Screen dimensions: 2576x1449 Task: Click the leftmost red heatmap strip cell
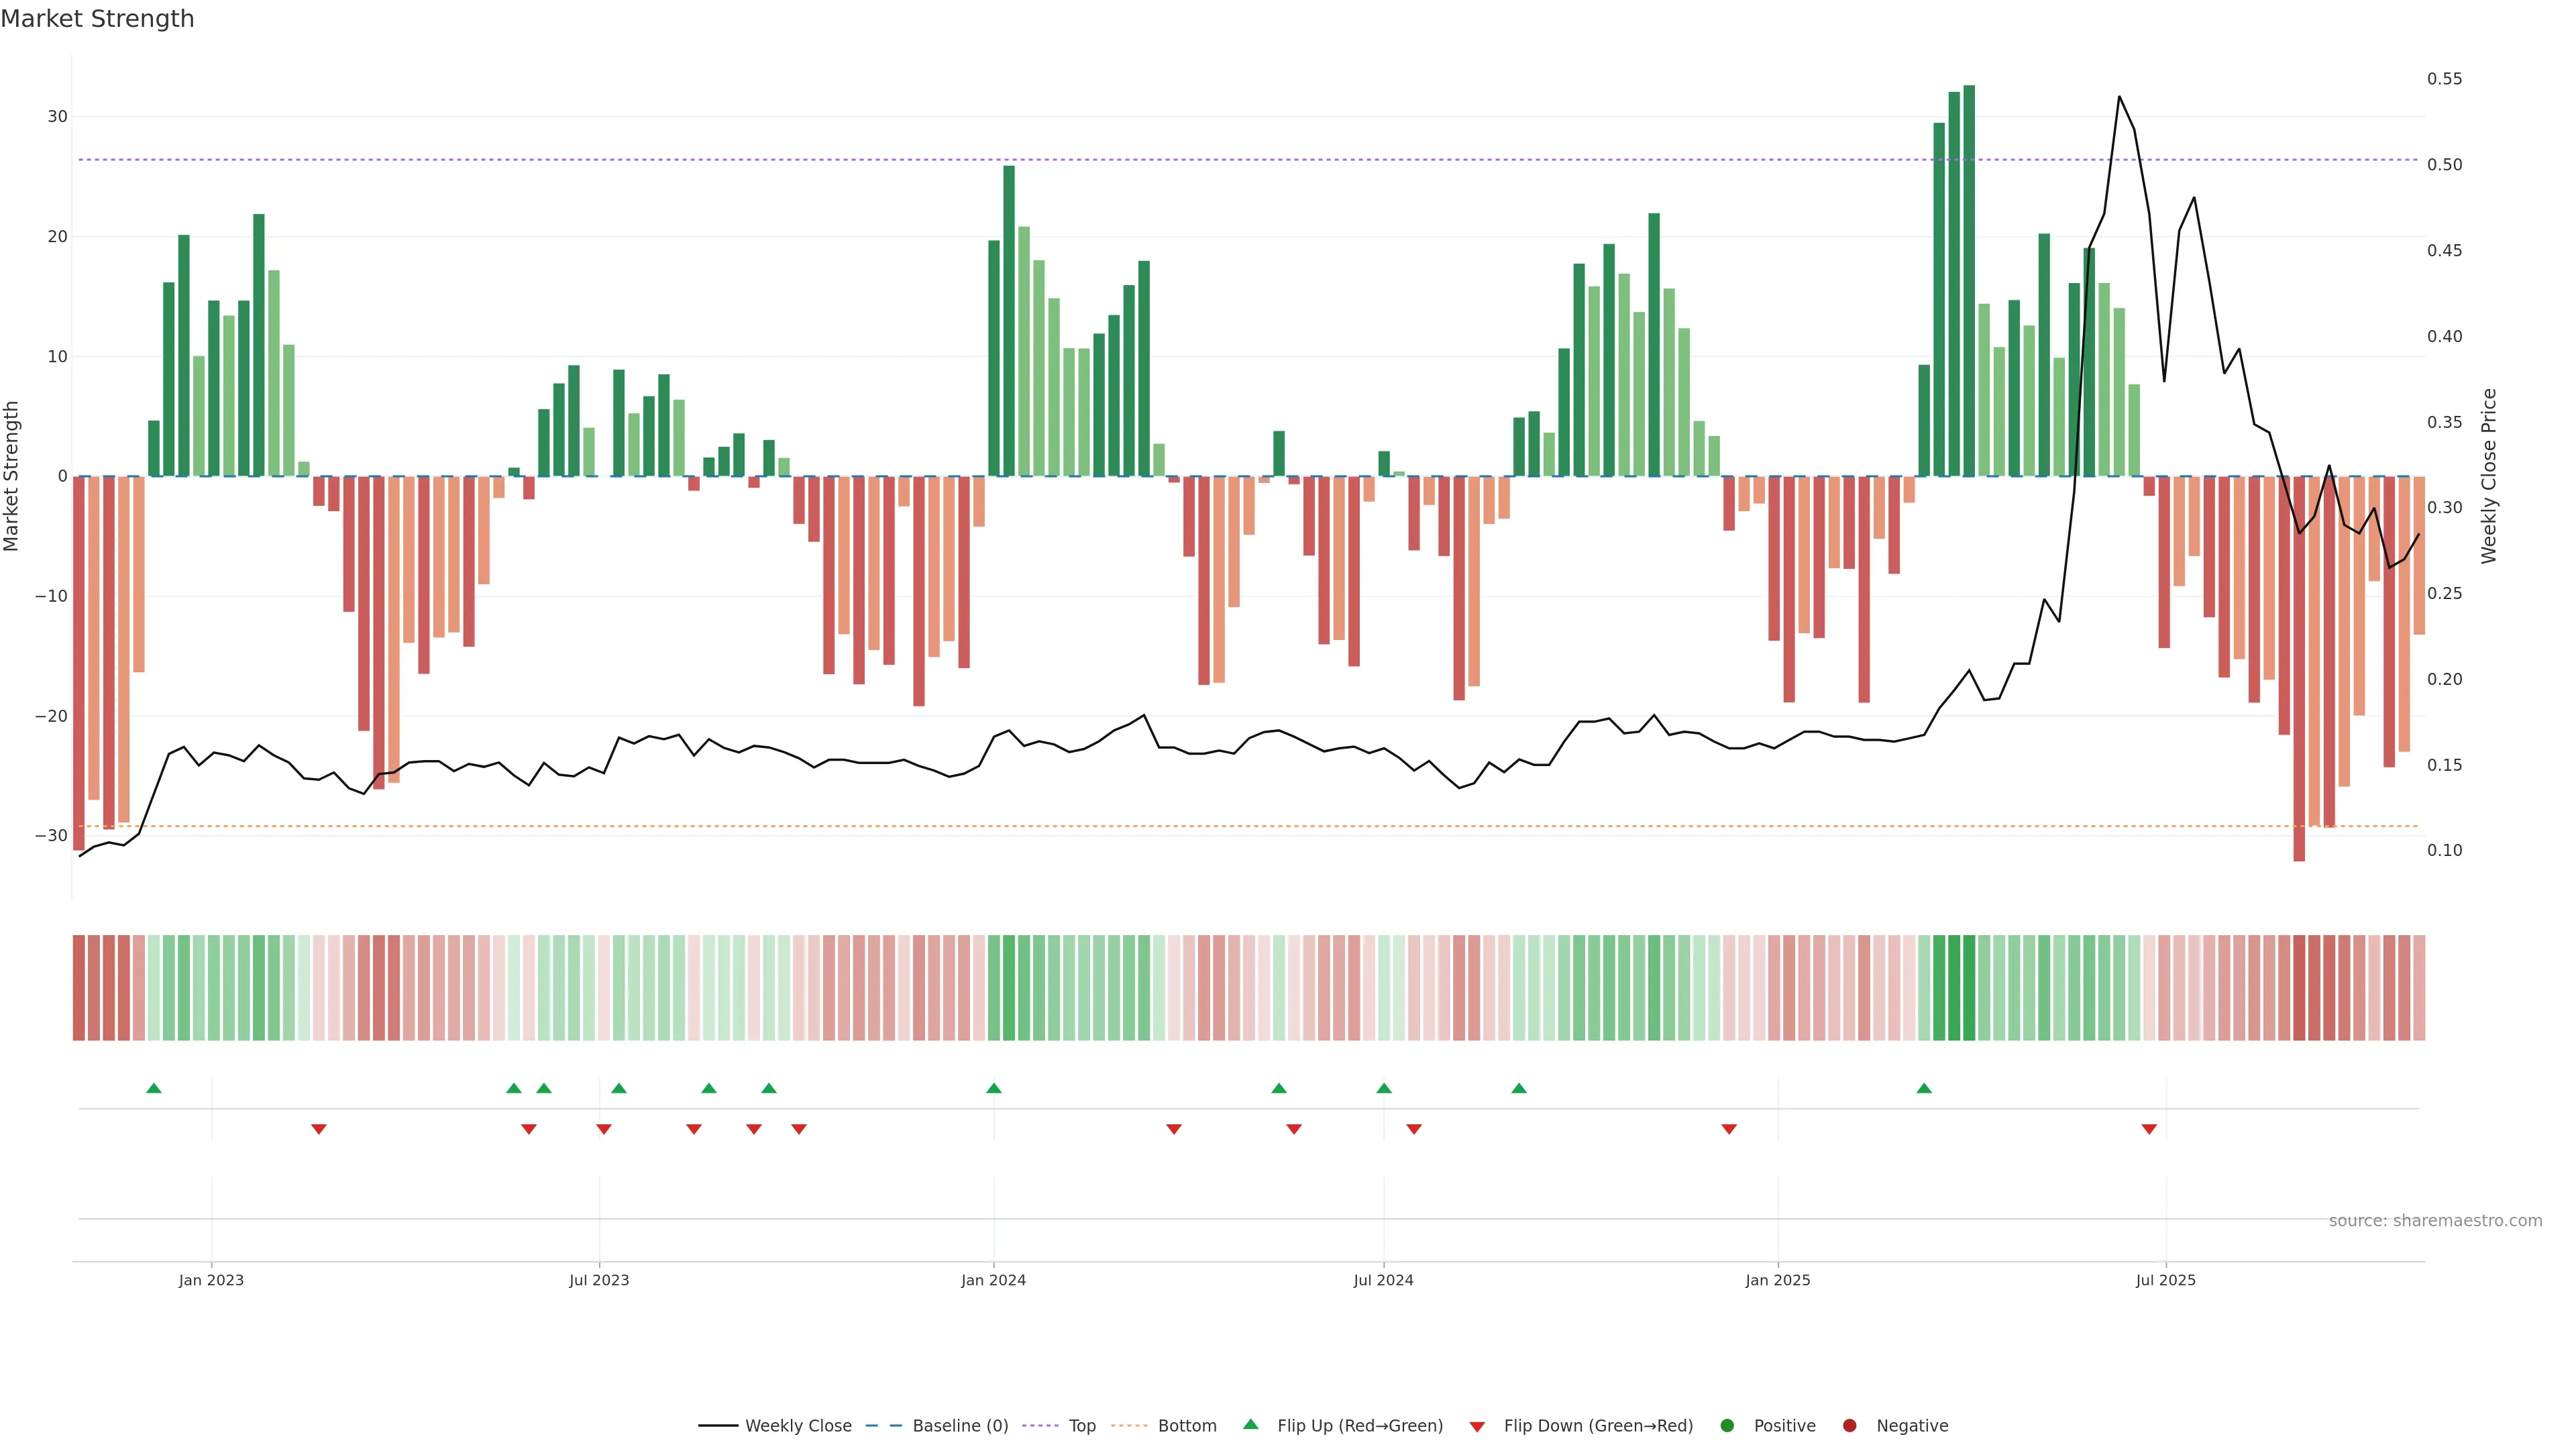pos(79,987)
